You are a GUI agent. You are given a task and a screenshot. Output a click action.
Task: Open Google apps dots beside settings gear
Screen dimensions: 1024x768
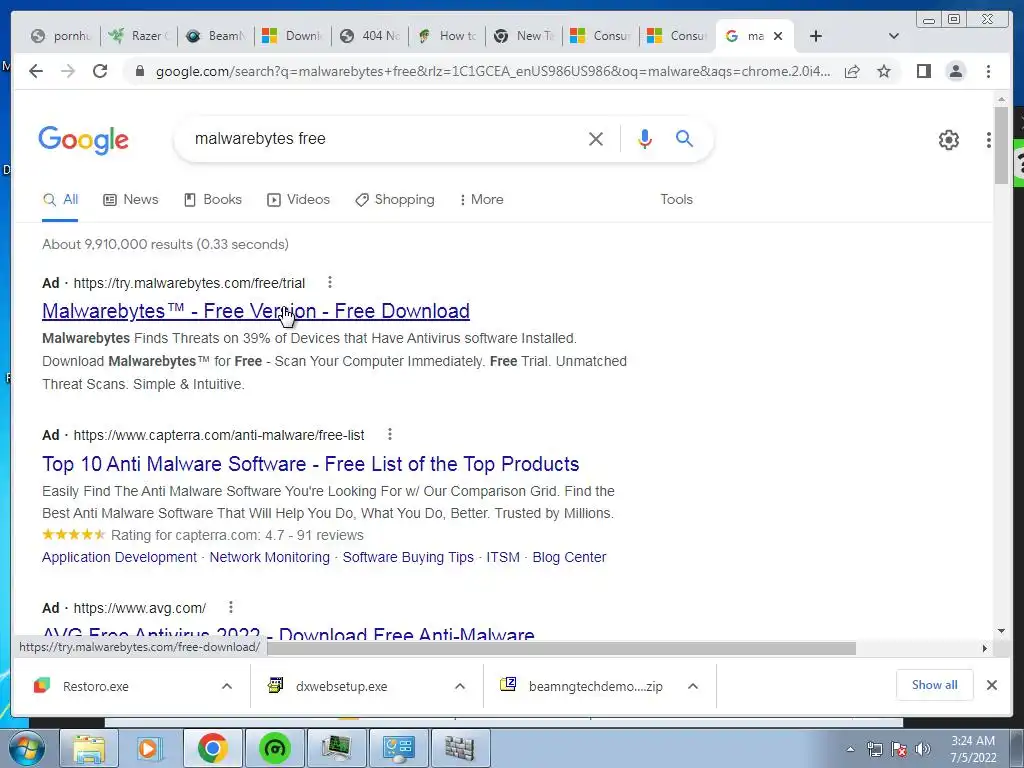tap(989, 140)
